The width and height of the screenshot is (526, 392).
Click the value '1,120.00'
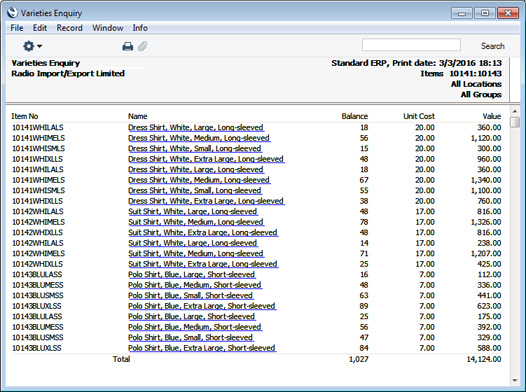(x=486, y=138)
